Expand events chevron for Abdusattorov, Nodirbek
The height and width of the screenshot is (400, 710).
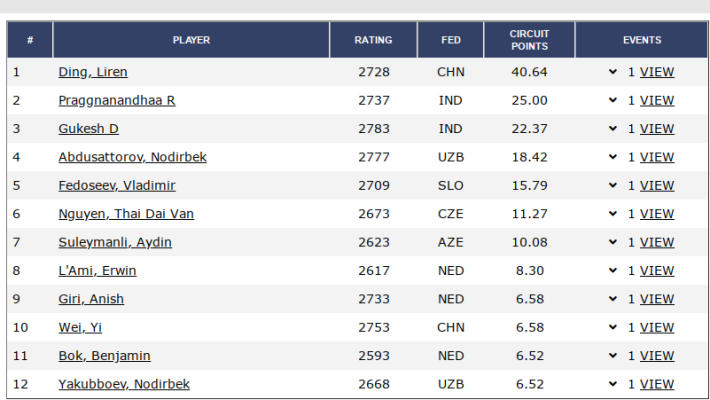pos(612,157)
